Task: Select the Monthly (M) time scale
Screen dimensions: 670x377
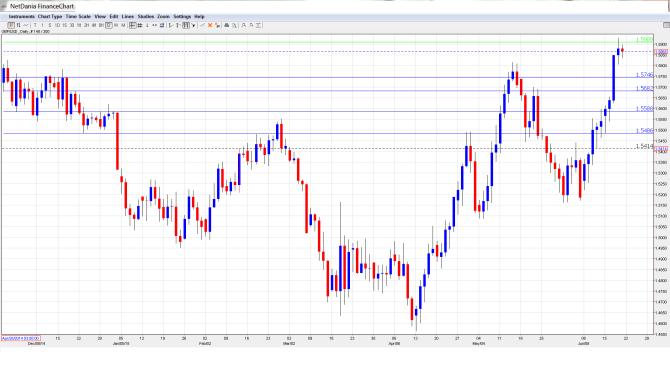Action: pyautogui.click(x=123, y=26)
